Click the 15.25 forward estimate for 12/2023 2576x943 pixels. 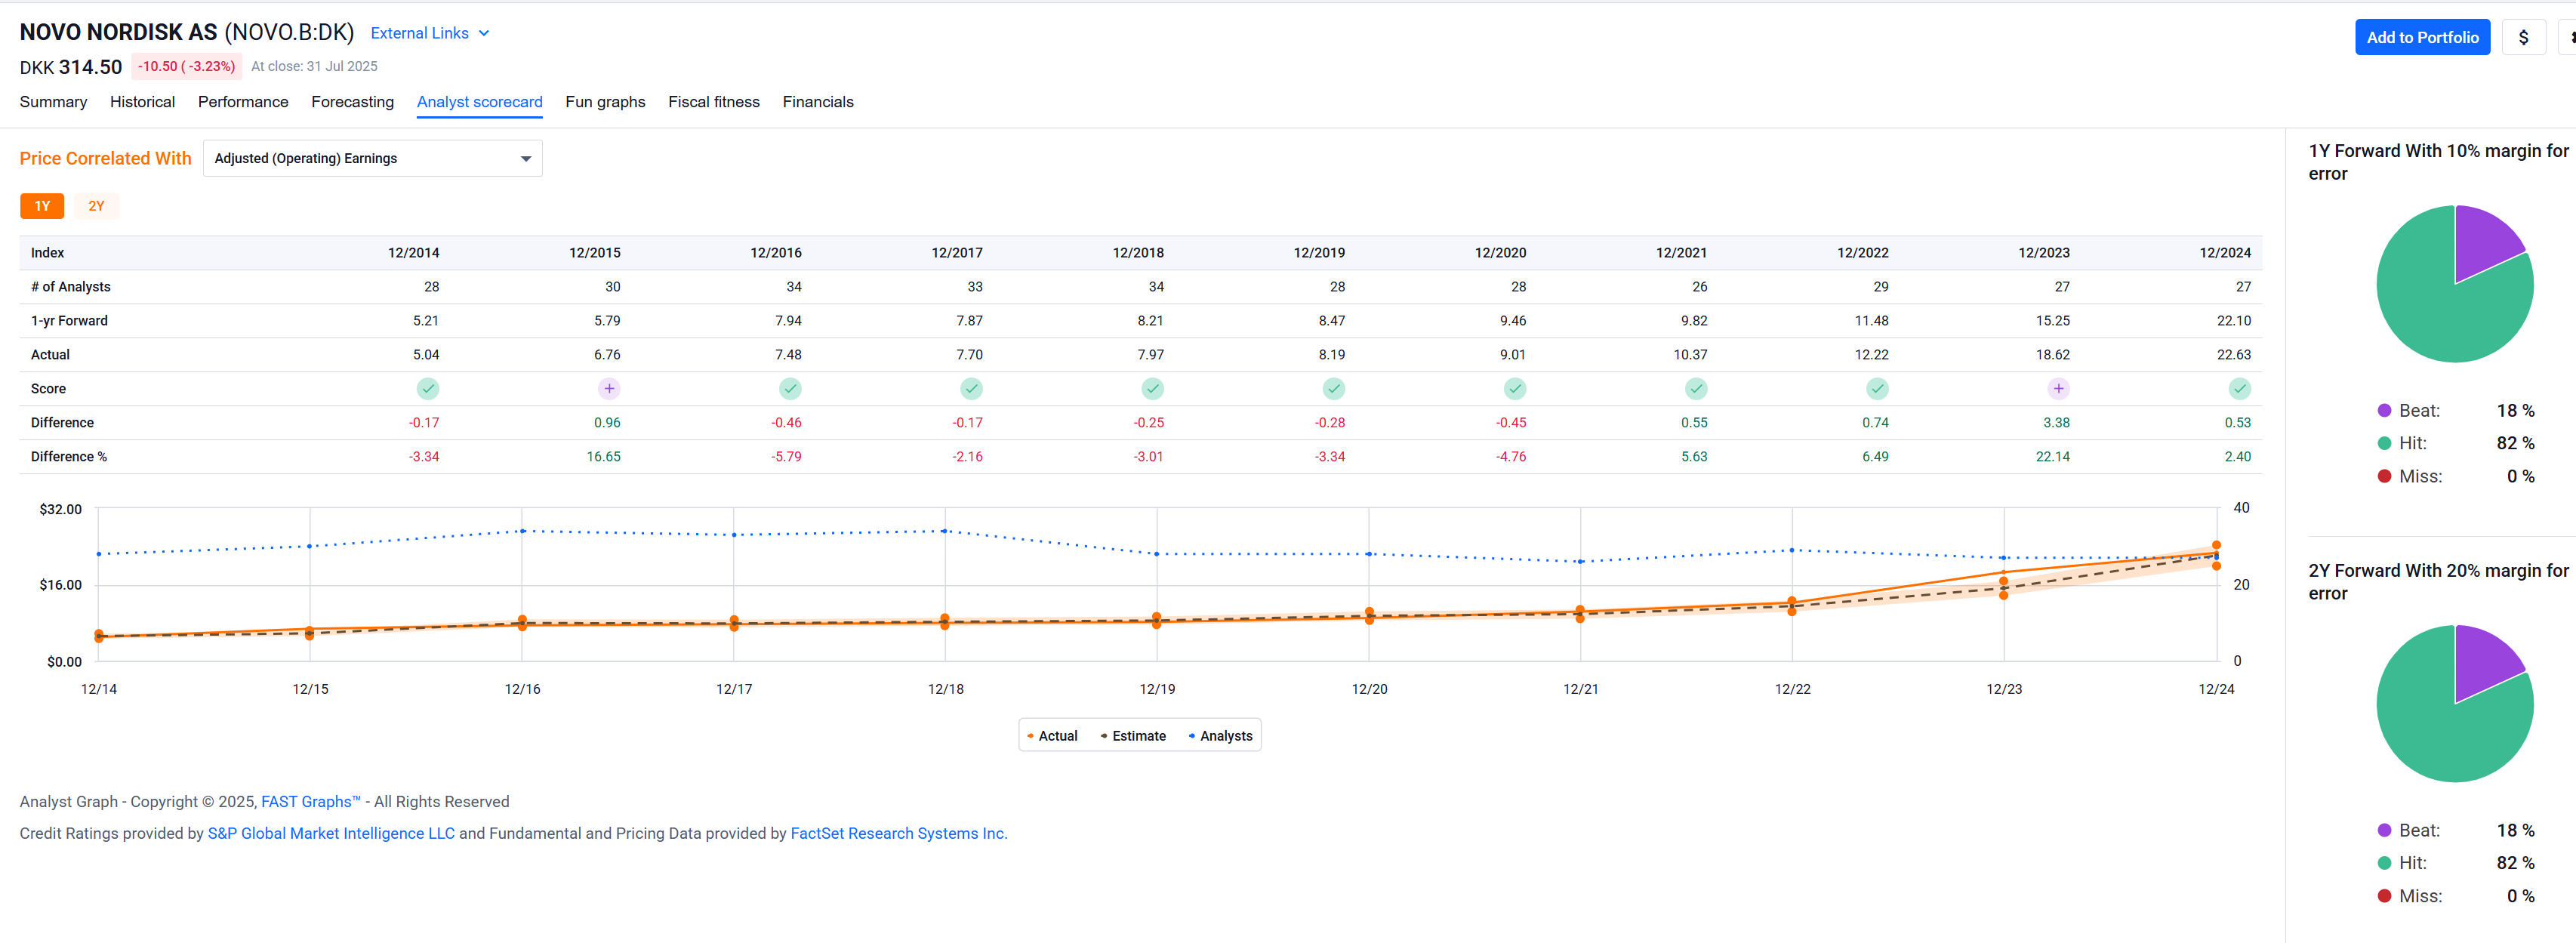coord(2053,321)
